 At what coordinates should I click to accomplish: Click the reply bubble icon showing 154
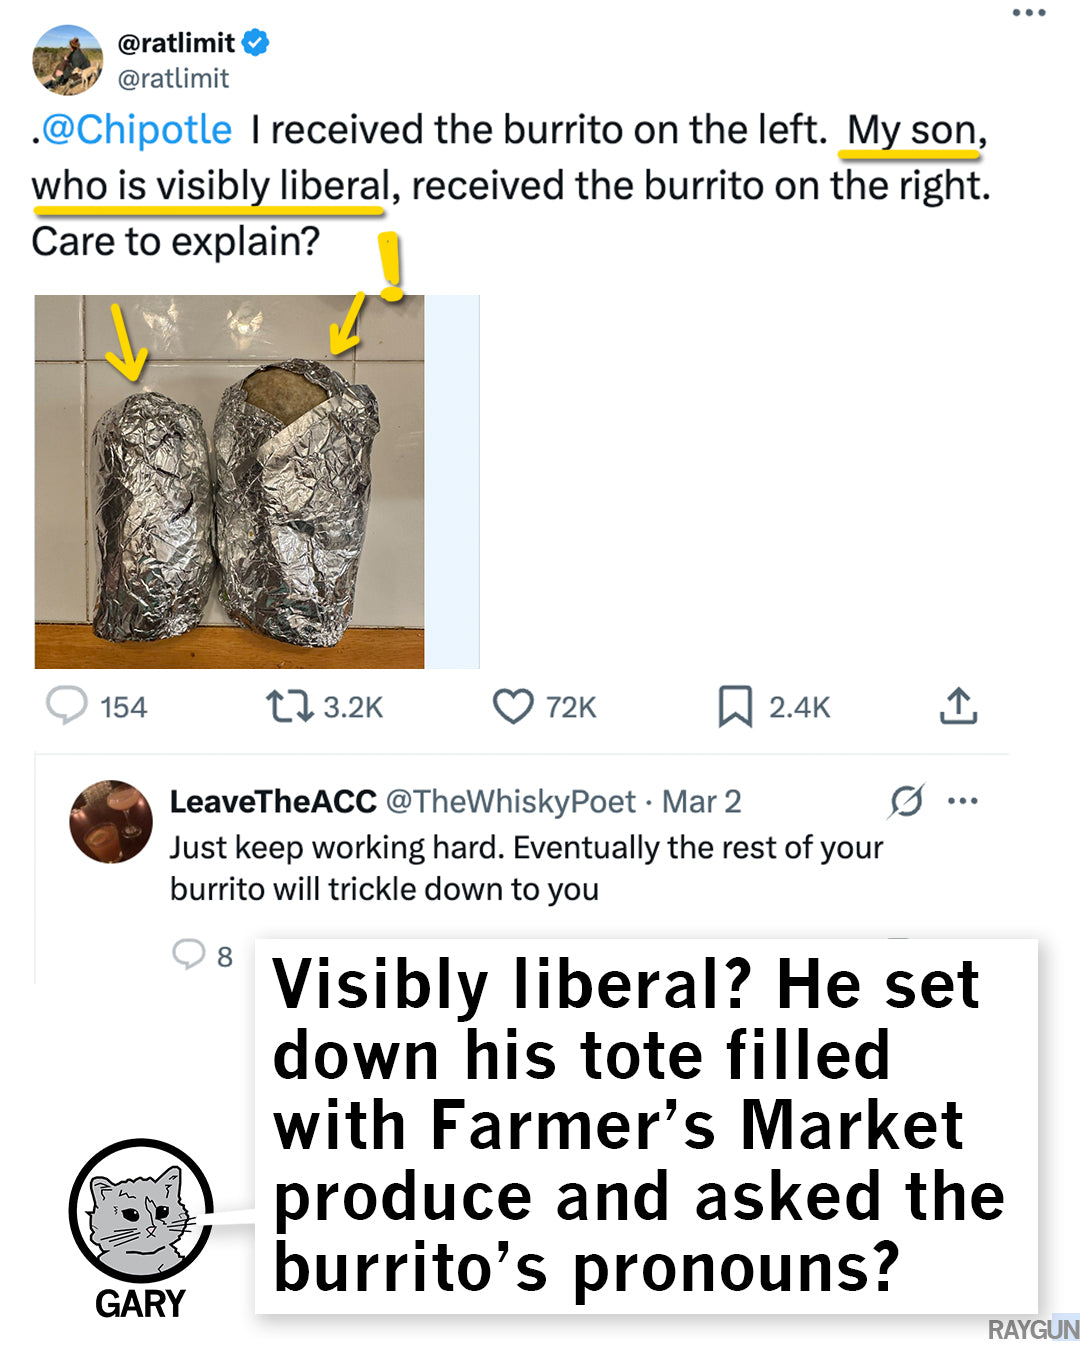pos(68,706)
